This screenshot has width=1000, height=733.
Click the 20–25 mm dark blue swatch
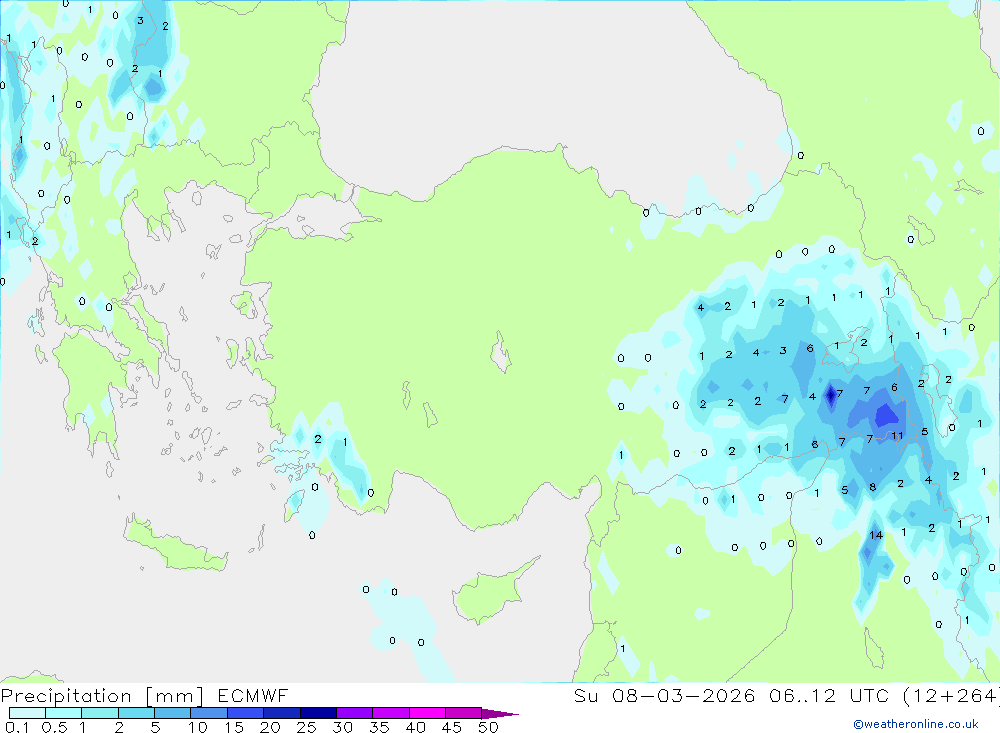tap(282, 713)
